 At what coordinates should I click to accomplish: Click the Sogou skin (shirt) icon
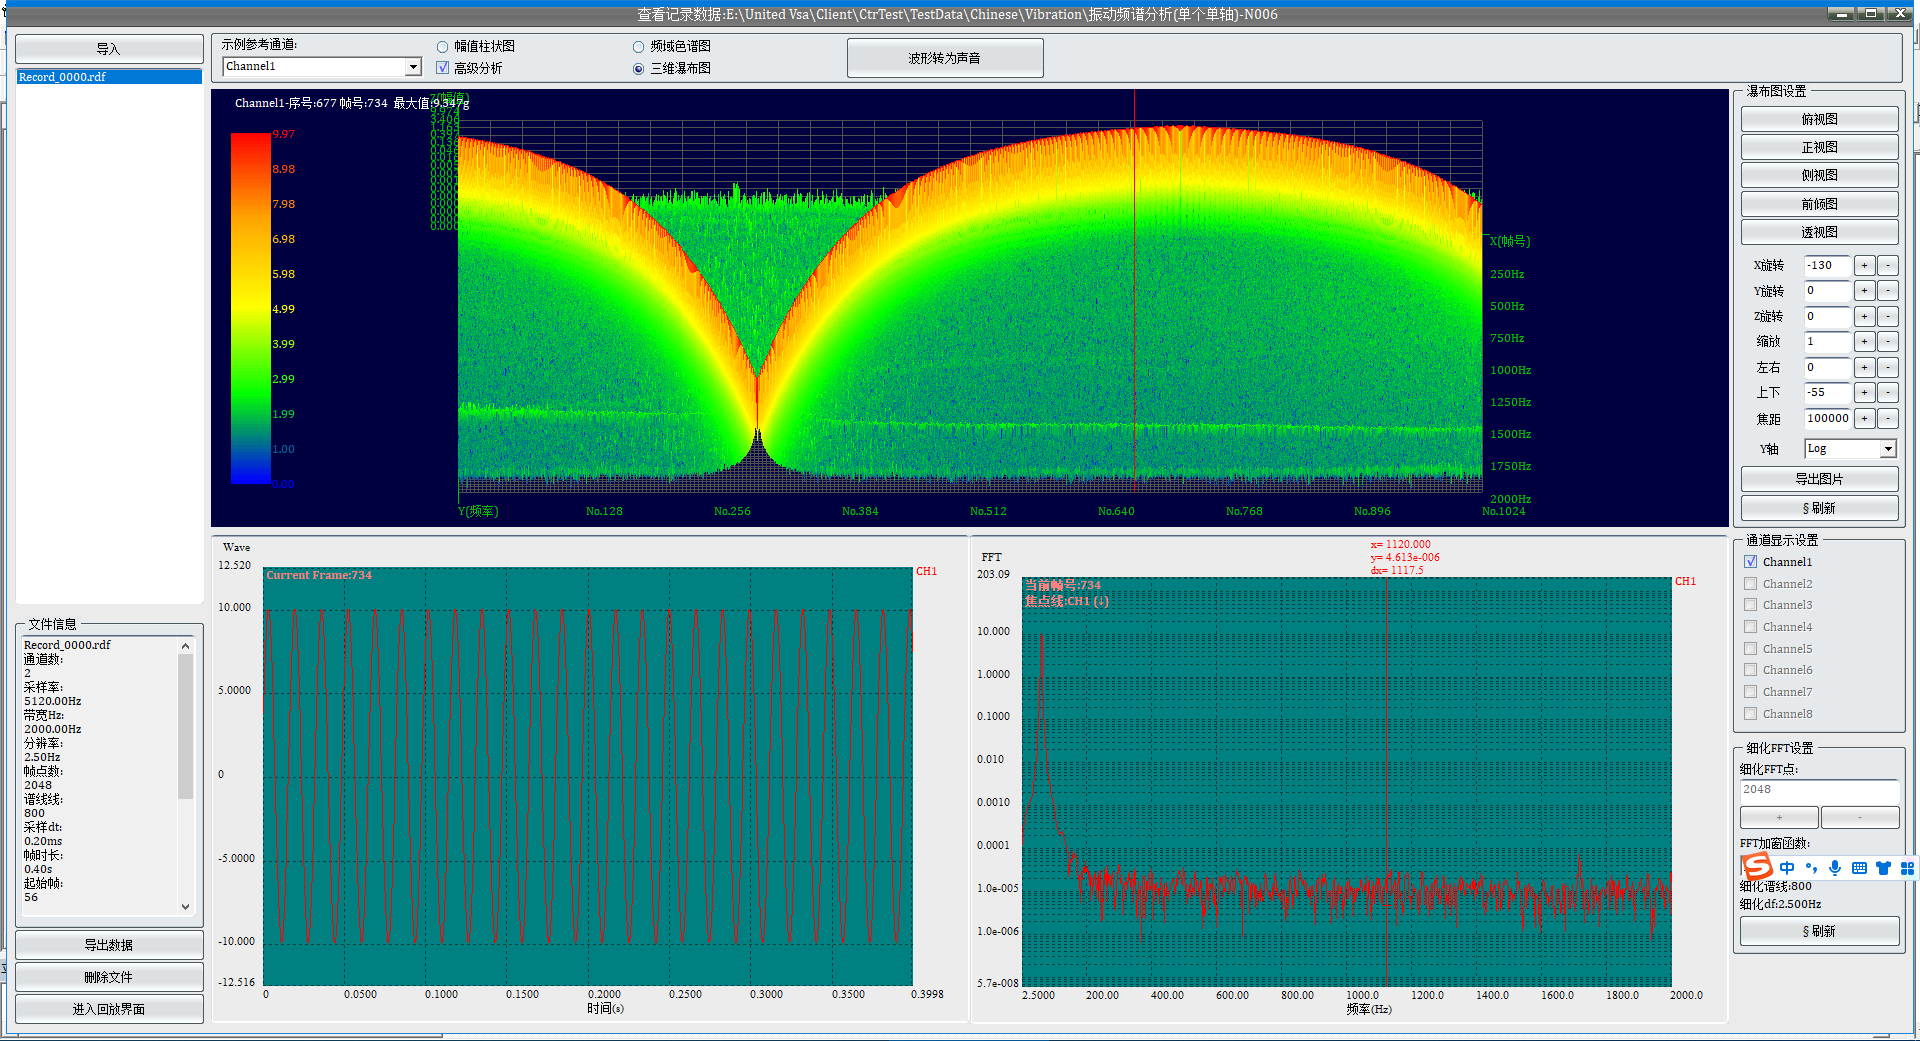click(1883, 868)
